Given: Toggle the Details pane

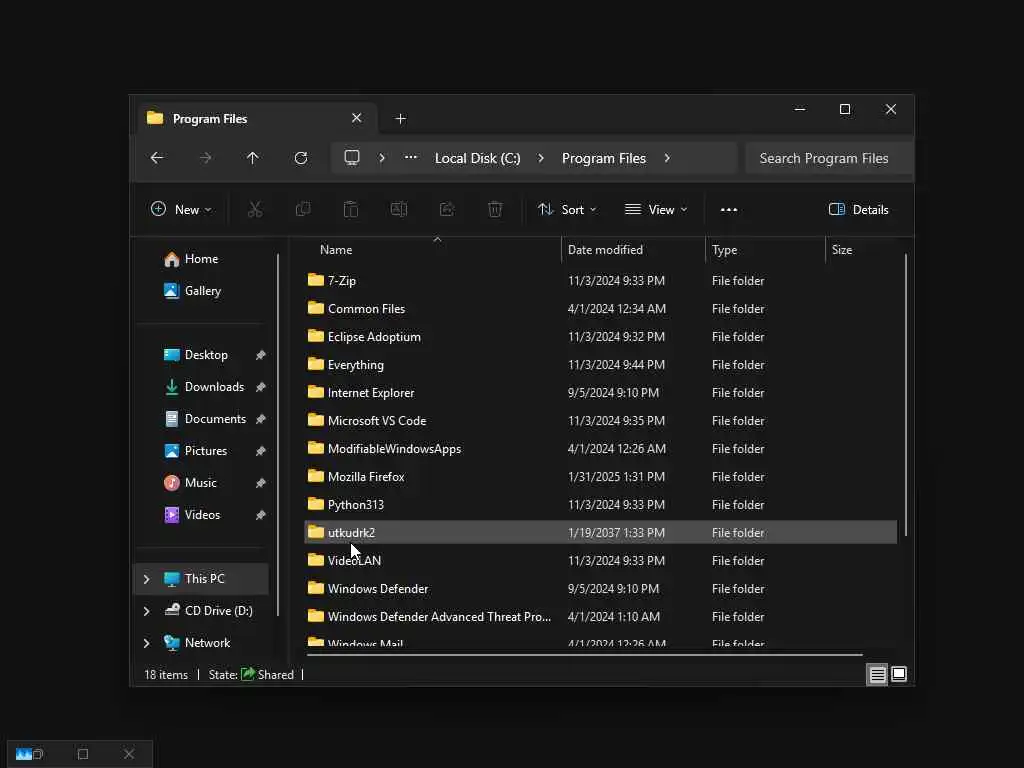Looking at the screenshot, I should coord(858,210).
